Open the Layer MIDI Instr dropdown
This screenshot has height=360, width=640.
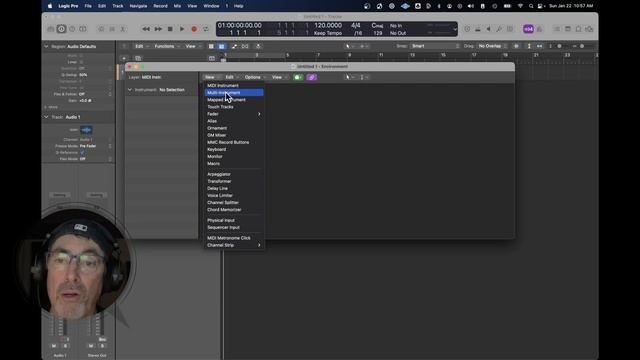[151, 77]
